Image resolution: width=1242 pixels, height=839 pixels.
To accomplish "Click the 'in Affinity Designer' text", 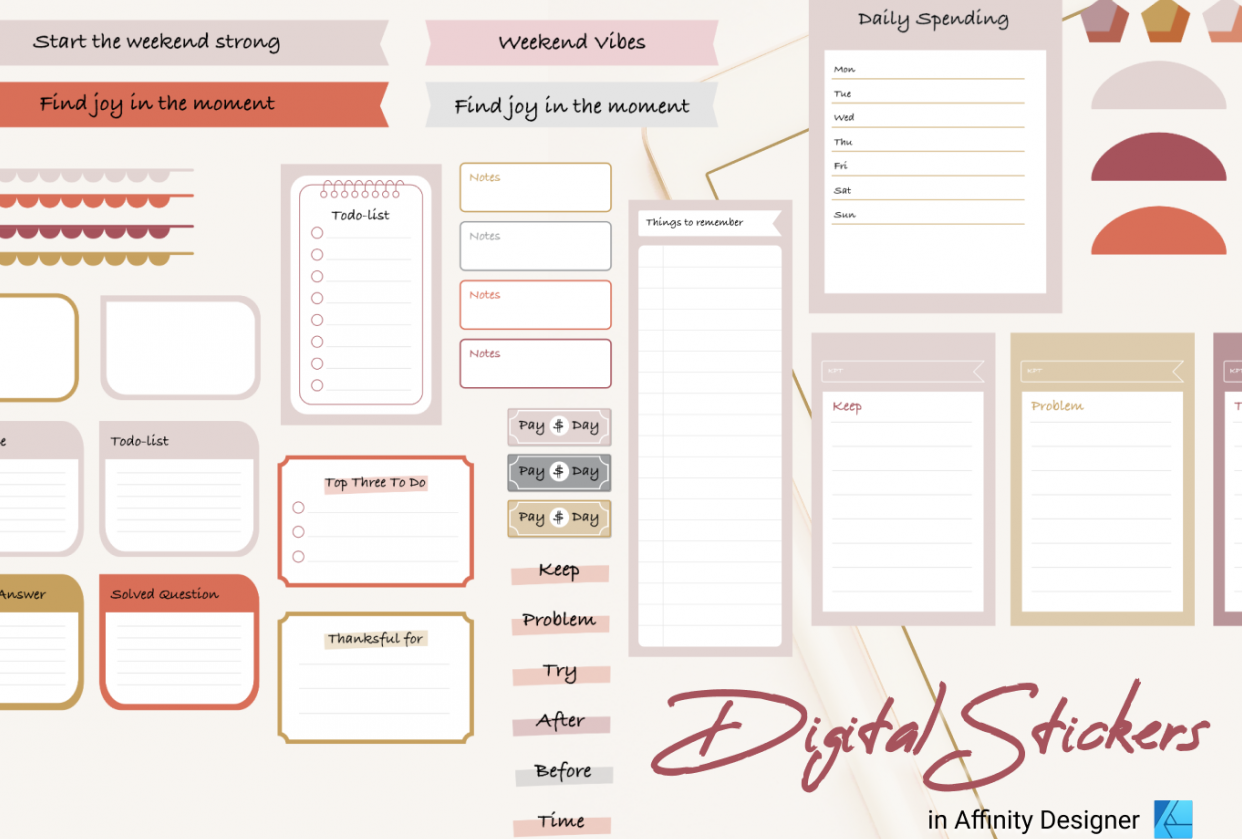I will tap(1033, 821).
